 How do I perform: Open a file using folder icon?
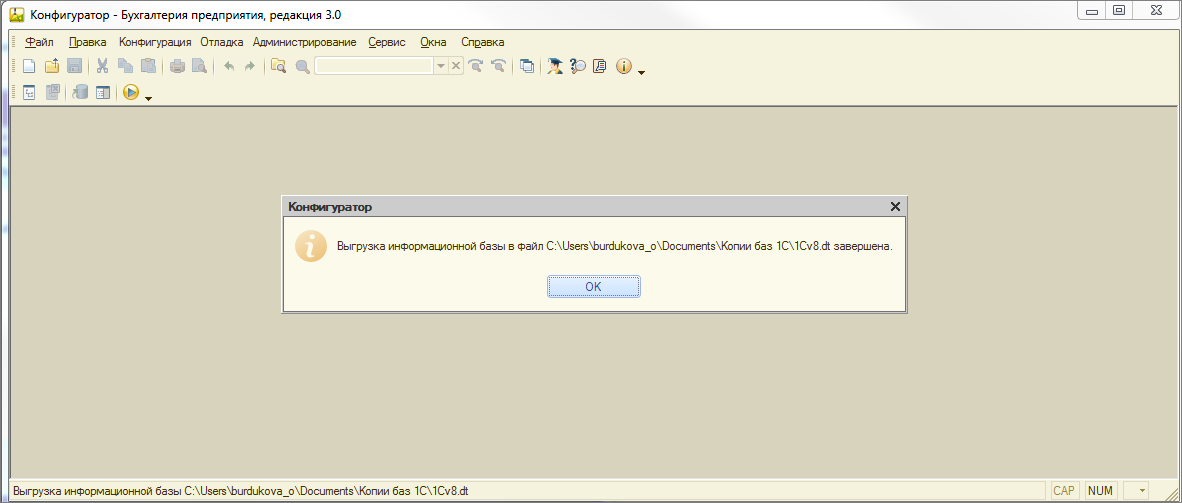[x=51, y=66]
